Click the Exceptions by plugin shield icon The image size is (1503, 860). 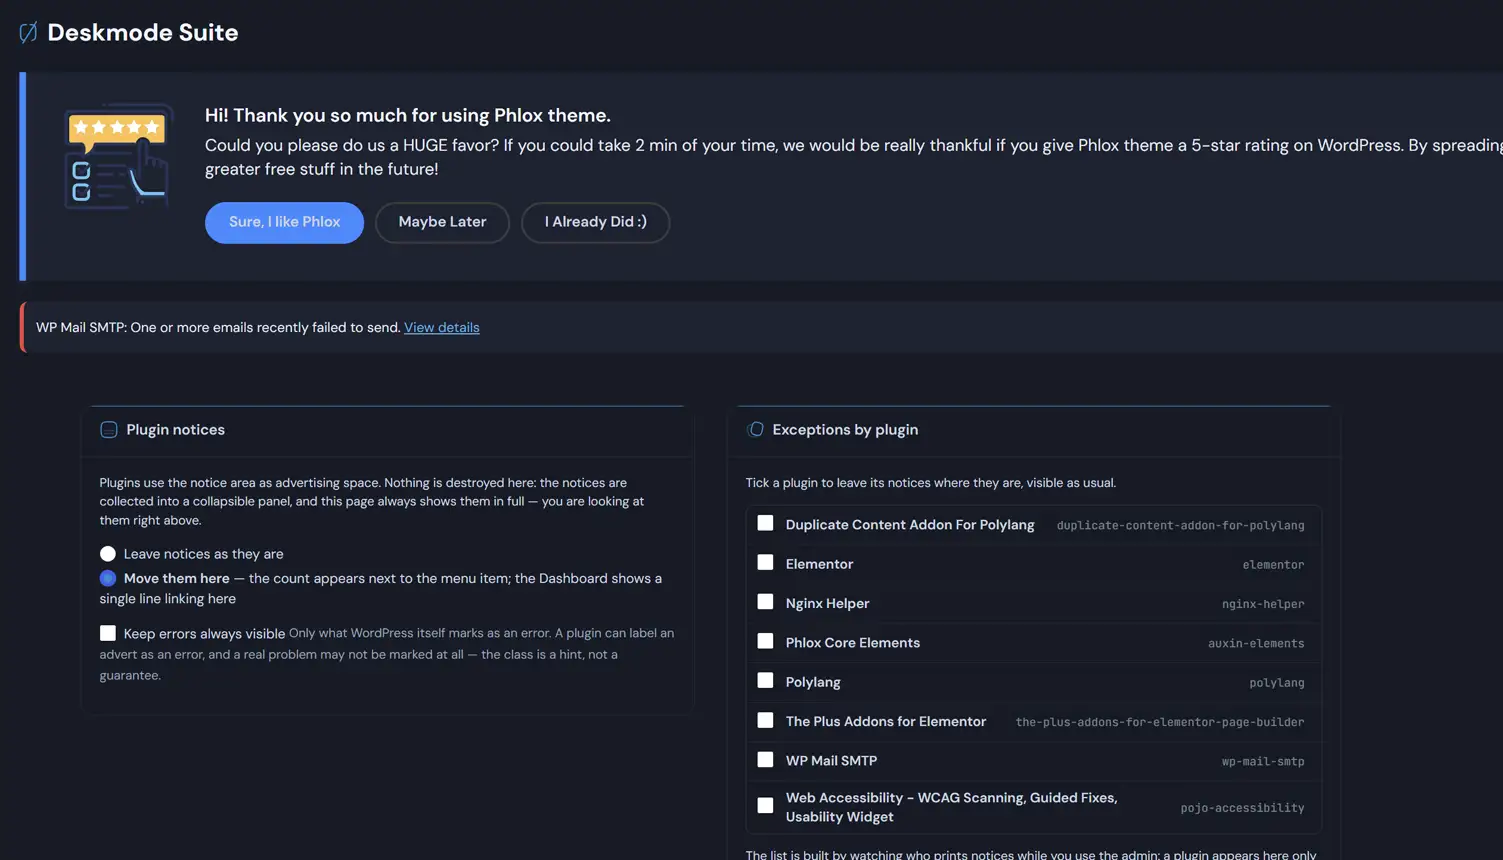(755, 430)
